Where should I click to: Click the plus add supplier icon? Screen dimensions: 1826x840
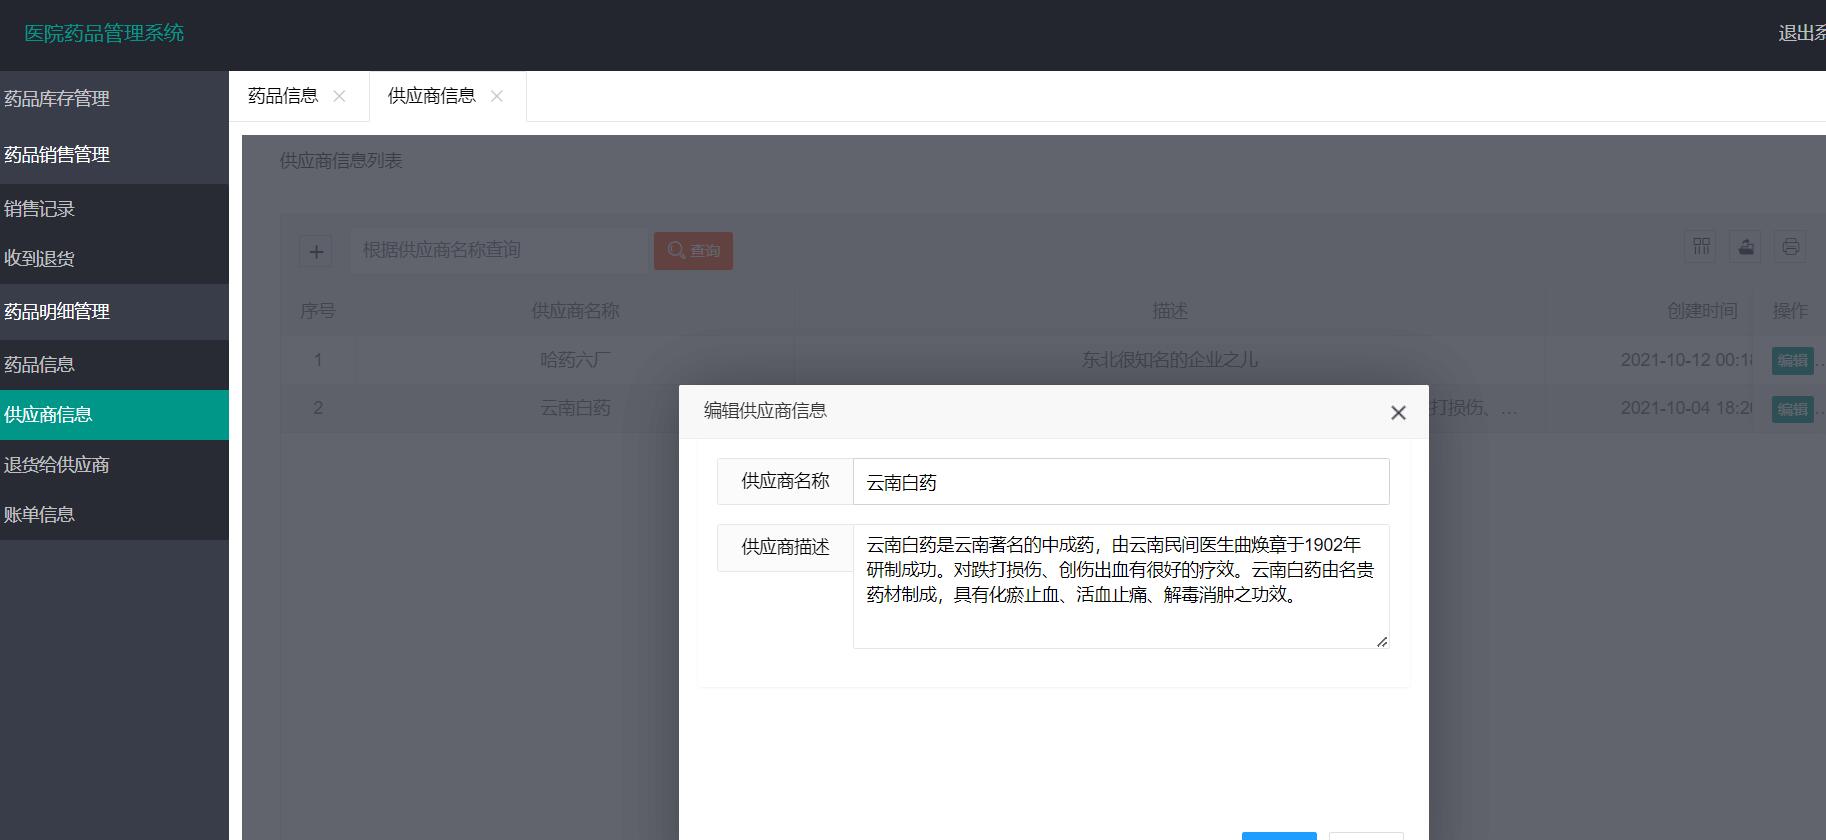(316, 252)
